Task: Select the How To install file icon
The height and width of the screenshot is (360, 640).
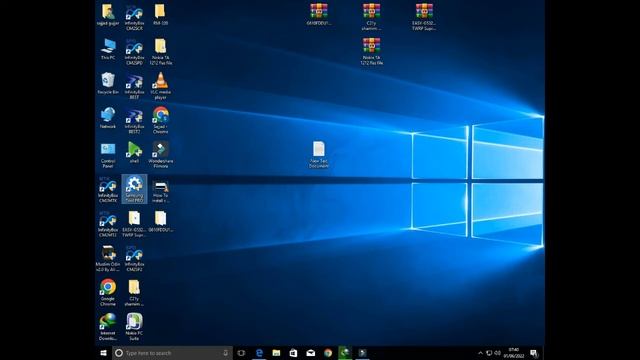Action: coord(160,192)
